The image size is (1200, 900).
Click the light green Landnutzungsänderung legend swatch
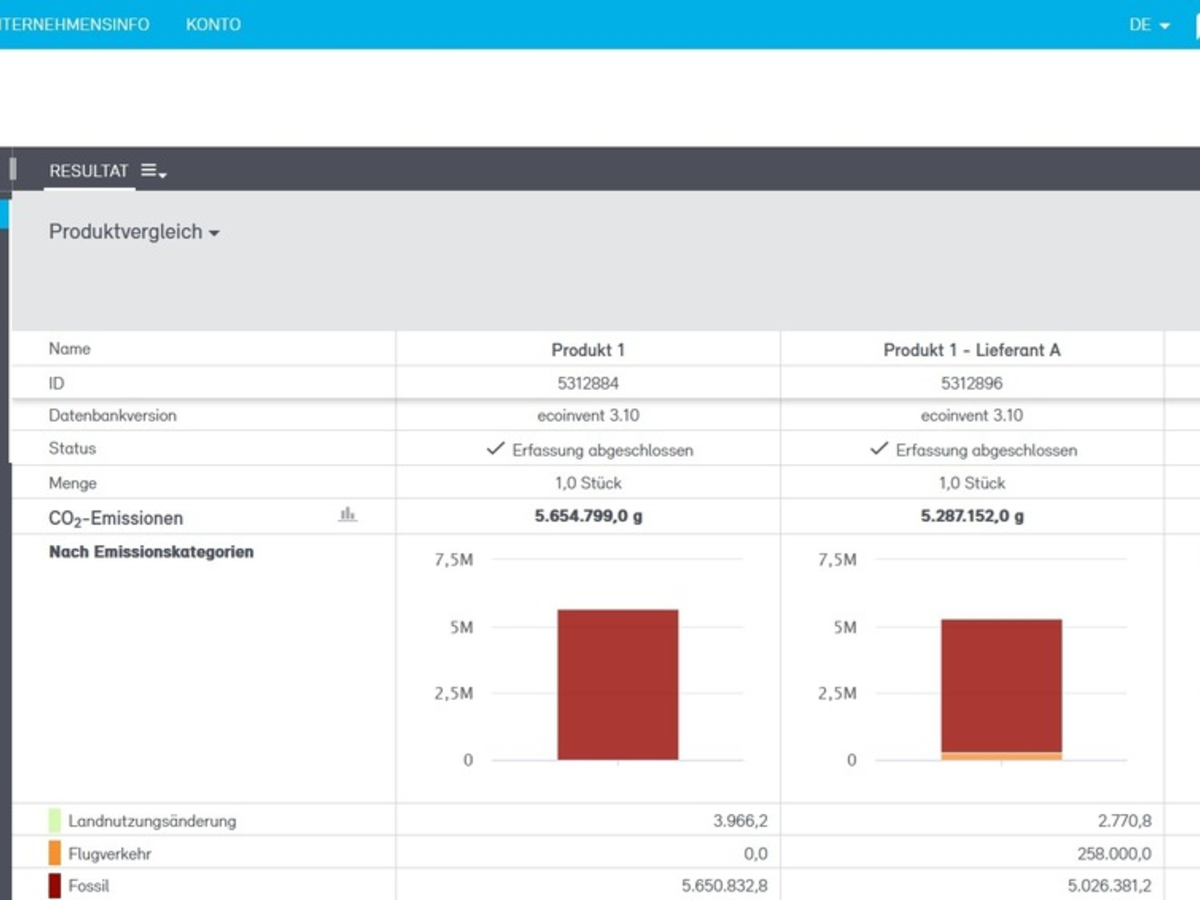(55, 821)
